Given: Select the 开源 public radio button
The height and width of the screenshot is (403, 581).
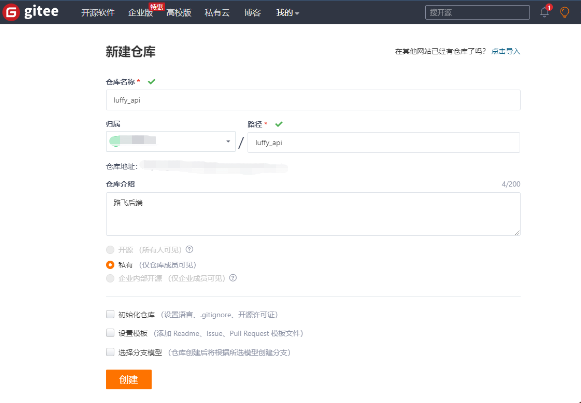Looking at the screenshot, I should pyautogui.click(x=110, y=250).
